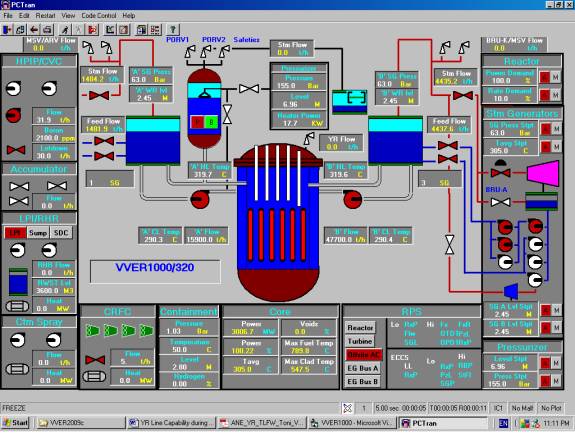Click the EG Bus B button
Image resolution: width=575 pixels, height=433 pixels.
tap(363, 382)
